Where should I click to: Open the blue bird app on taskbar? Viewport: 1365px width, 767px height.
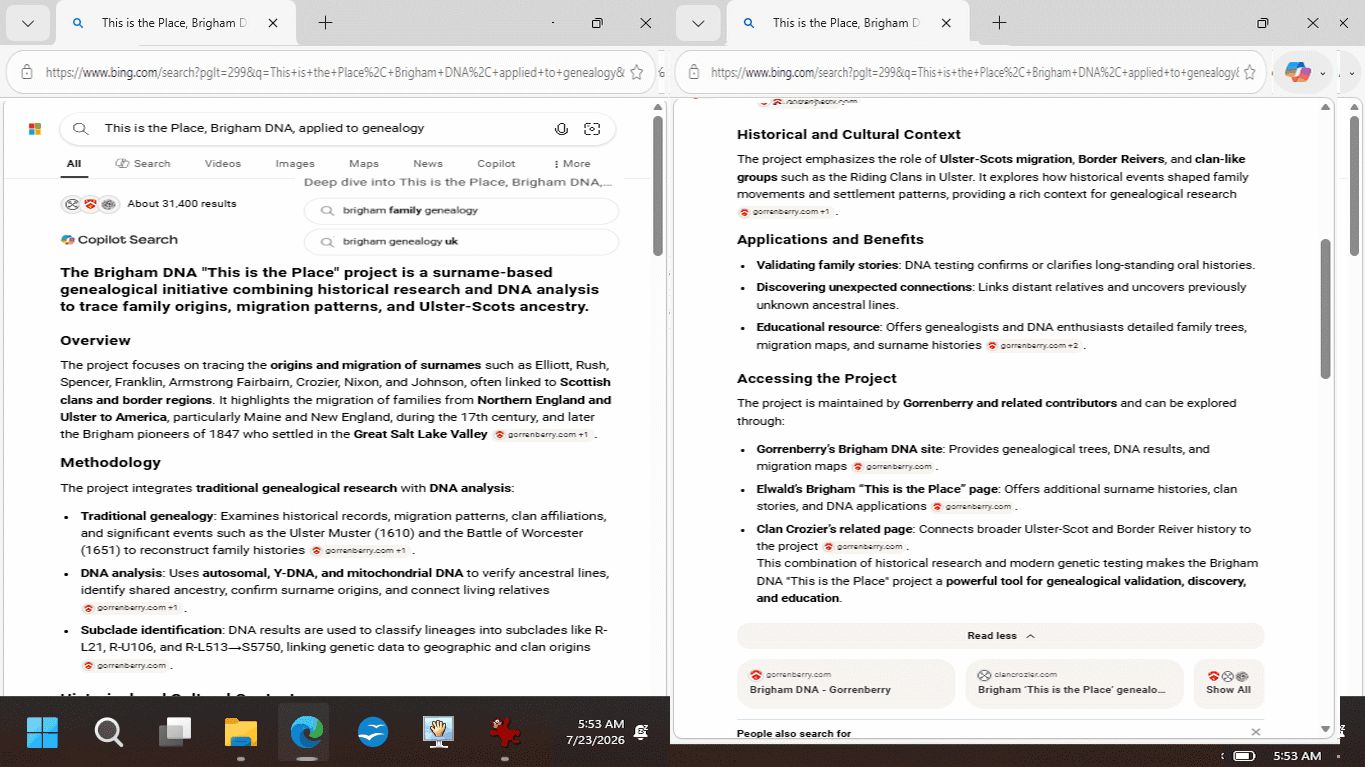(373, 733)
